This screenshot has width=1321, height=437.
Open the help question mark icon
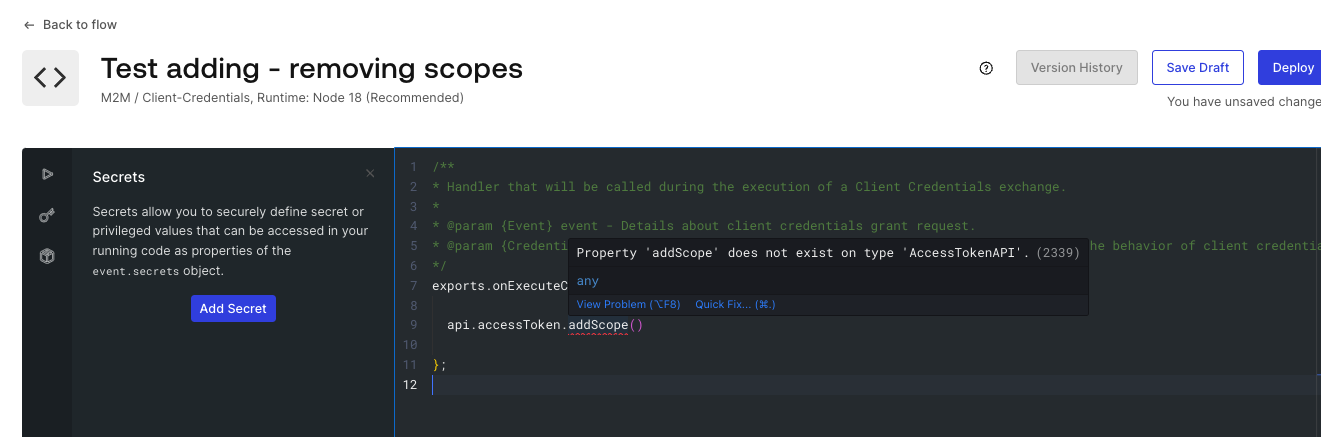point(986,68)
